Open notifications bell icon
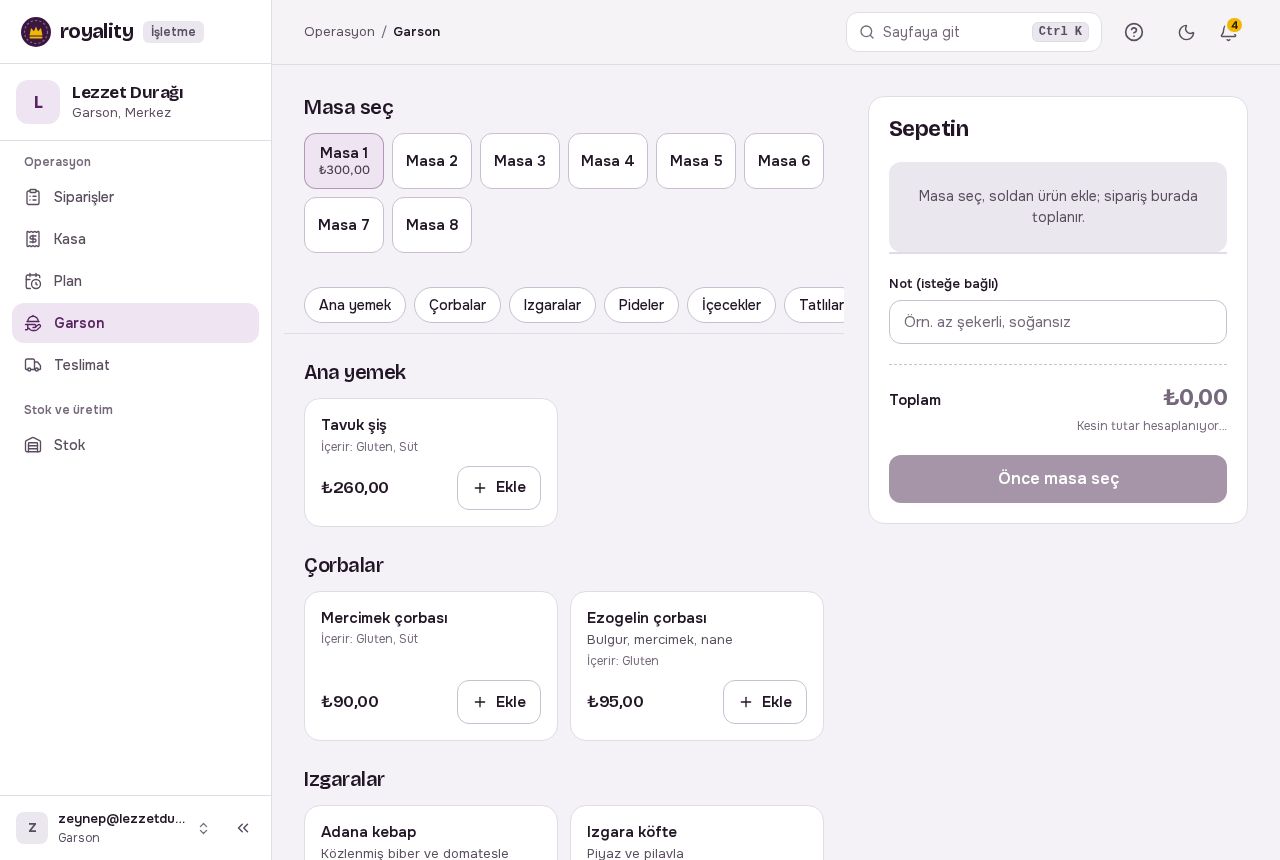The height and width of the screenshot is (860, 1280). 1229,32
